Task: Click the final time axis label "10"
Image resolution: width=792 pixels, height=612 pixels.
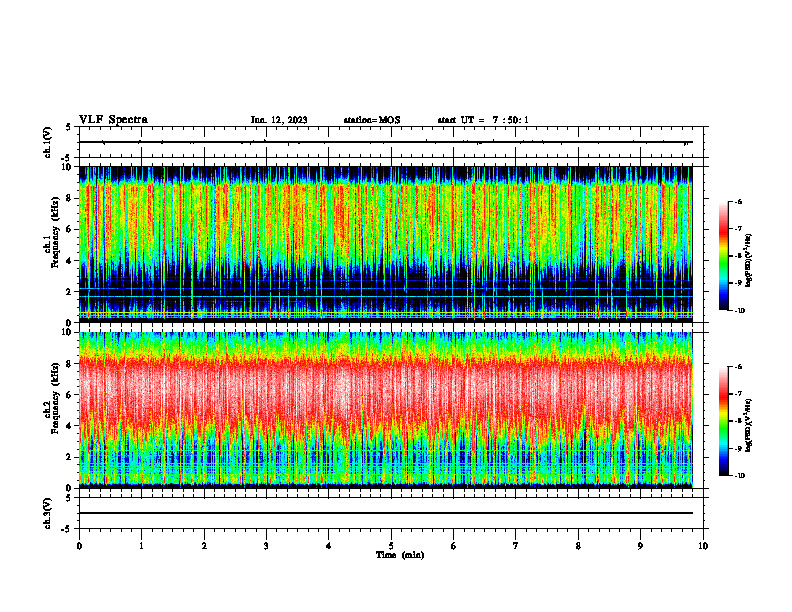Action: 703,546
